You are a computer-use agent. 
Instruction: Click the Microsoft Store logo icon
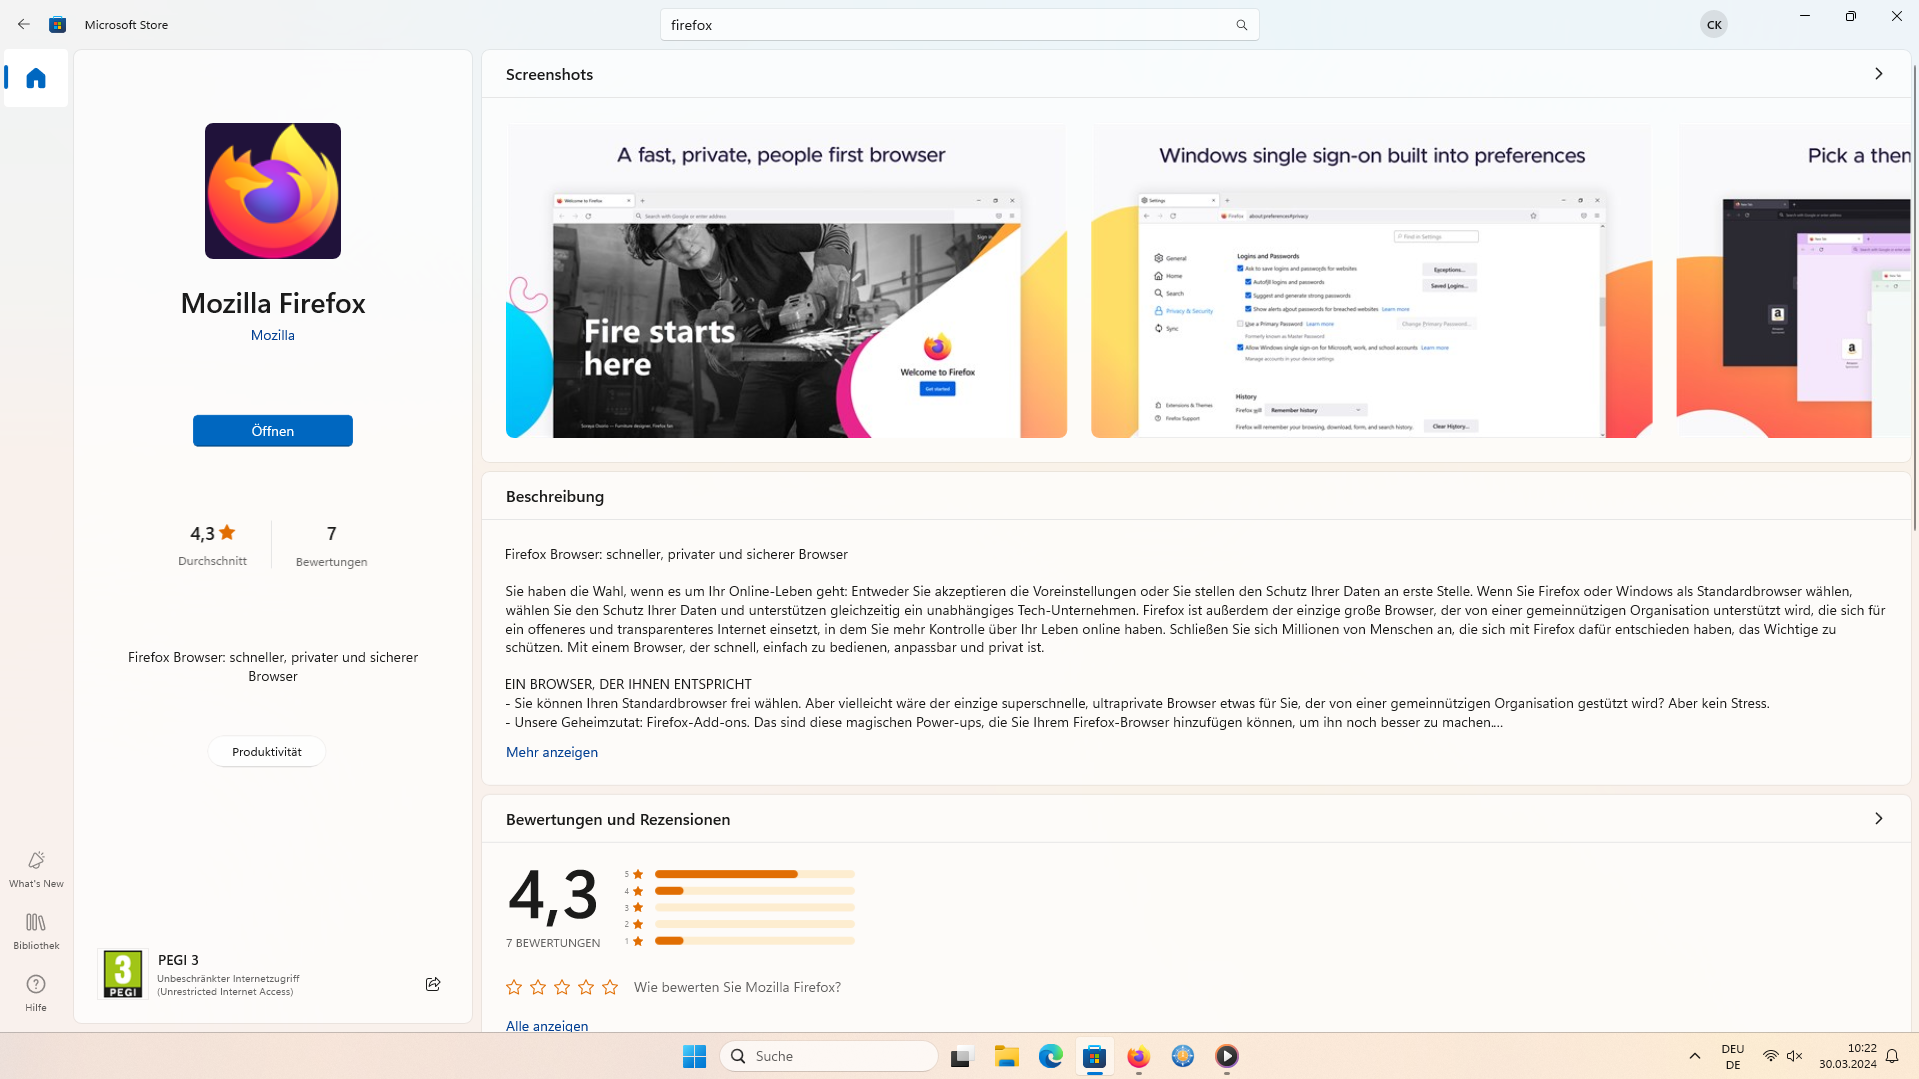pyautogui.click(x=58, y=24)
